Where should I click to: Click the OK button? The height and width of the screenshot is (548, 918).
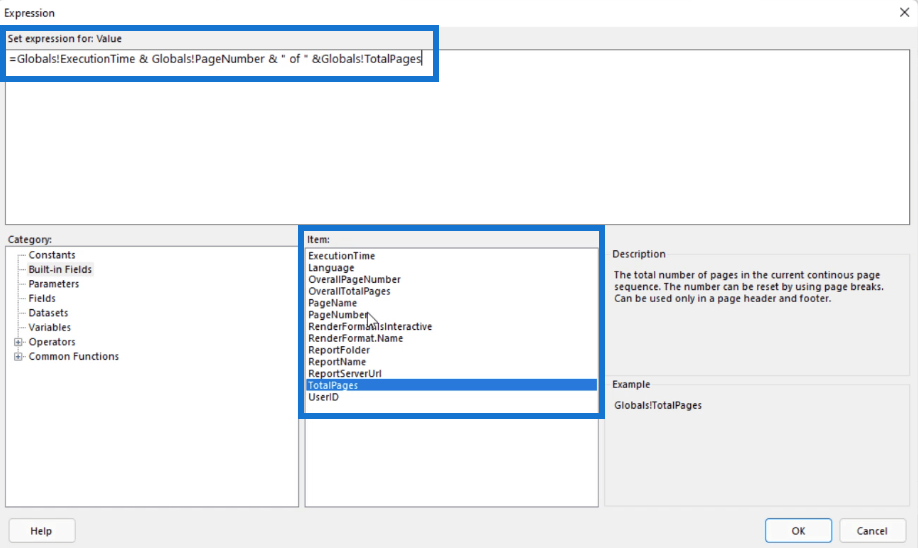click(798, 530)
